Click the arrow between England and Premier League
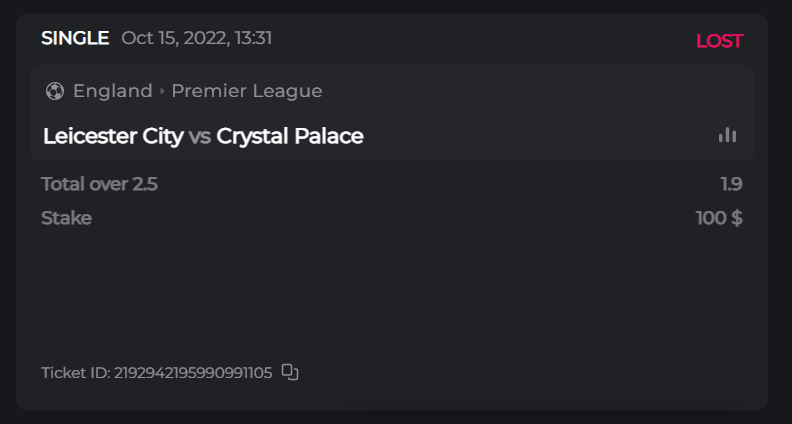Screen dimensions: 792x424 (162, 91)
